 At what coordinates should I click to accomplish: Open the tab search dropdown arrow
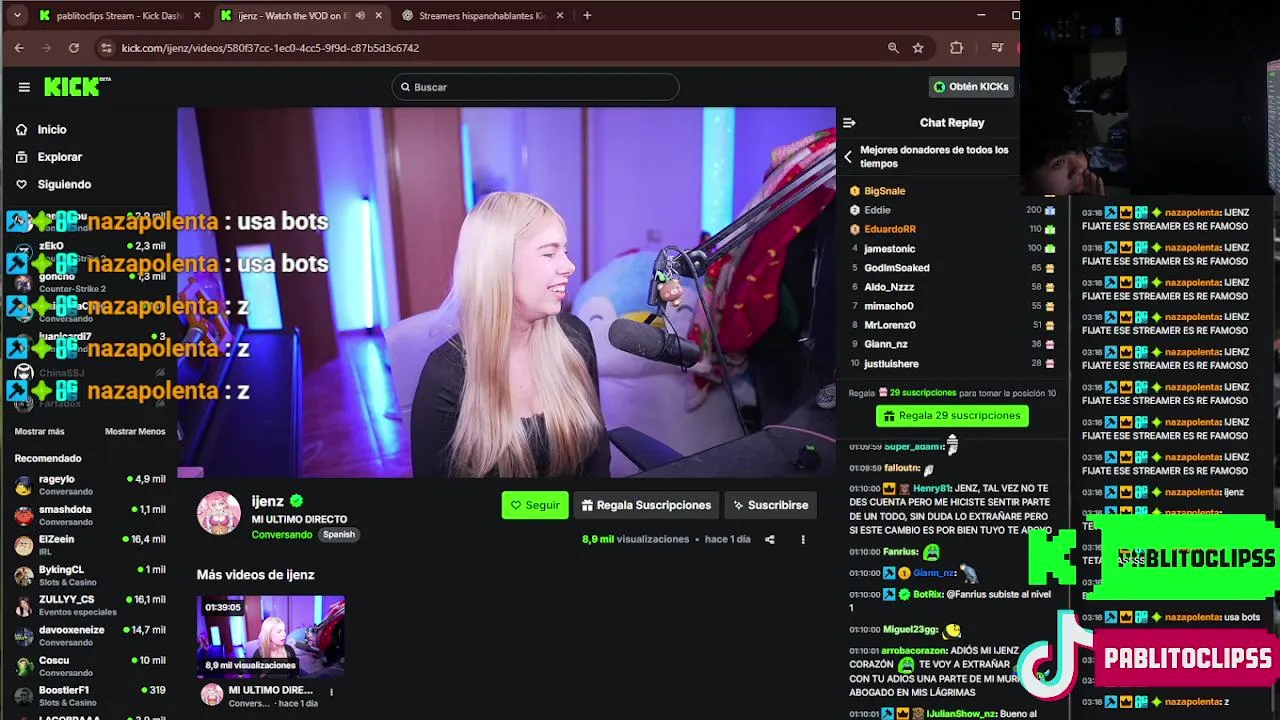coord(17,15)
